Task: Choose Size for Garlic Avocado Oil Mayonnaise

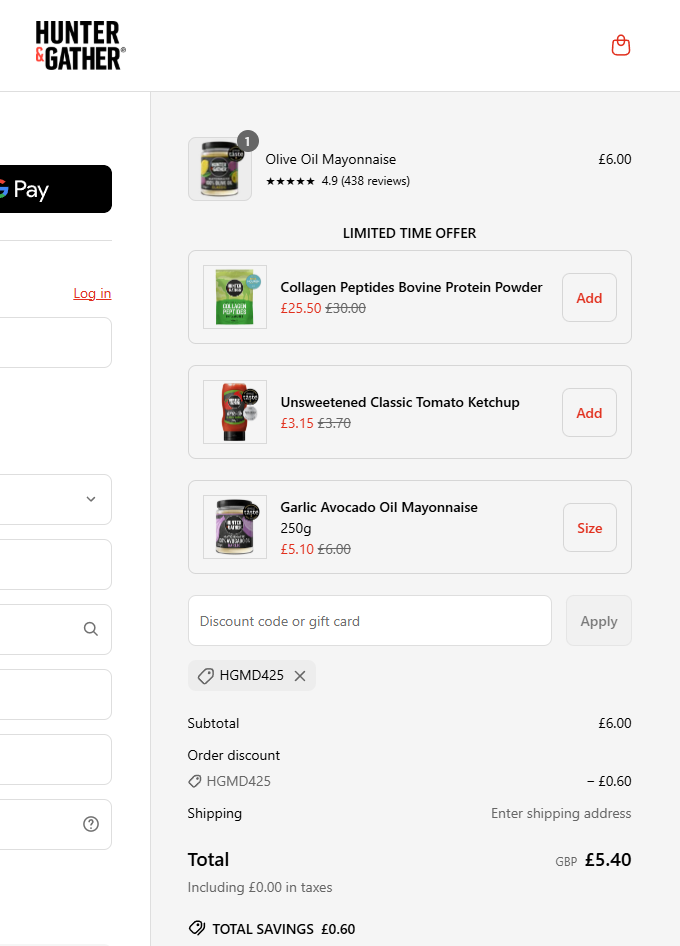Action: (x=589, y=528)
